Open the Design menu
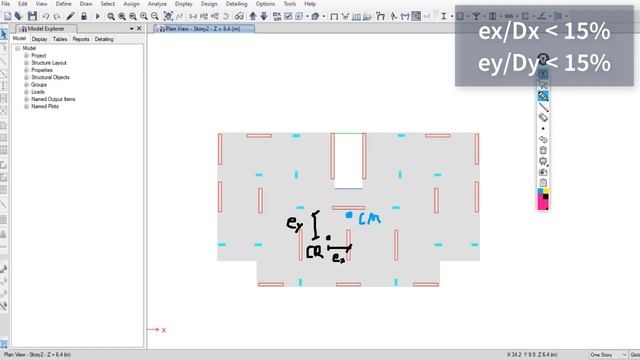Screen dimensions: 640x360 (x=209, y=4)
